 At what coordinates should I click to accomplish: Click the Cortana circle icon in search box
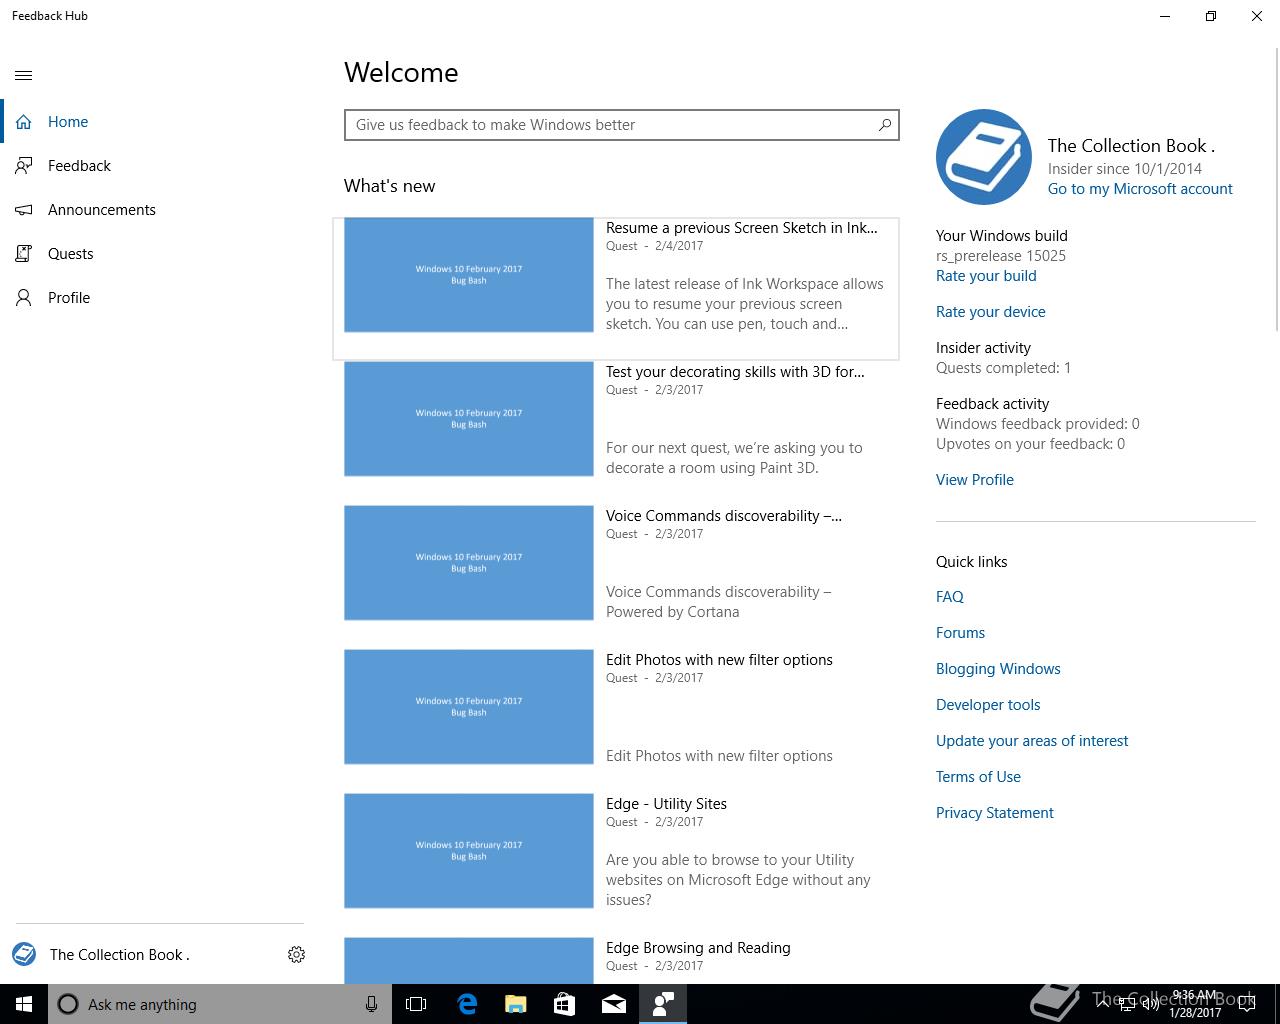(x=68, y=1004)
